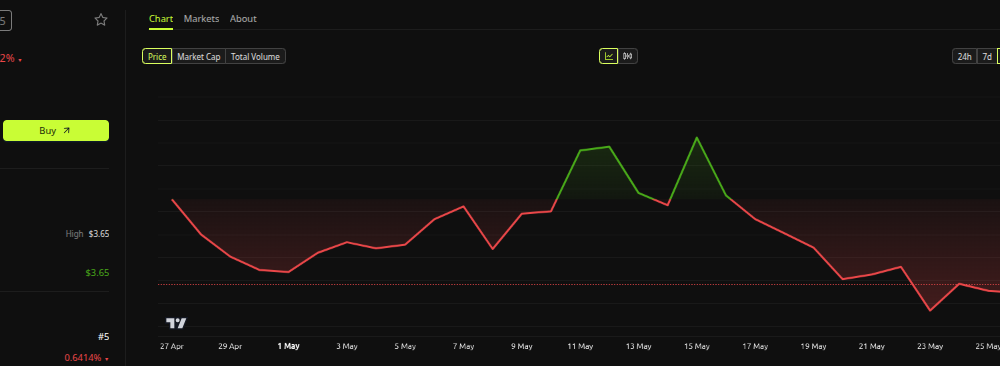The width and height of the screenshot is (1000, 366).
Task: Click the 19 May axis label
Action: coord(814,346)
